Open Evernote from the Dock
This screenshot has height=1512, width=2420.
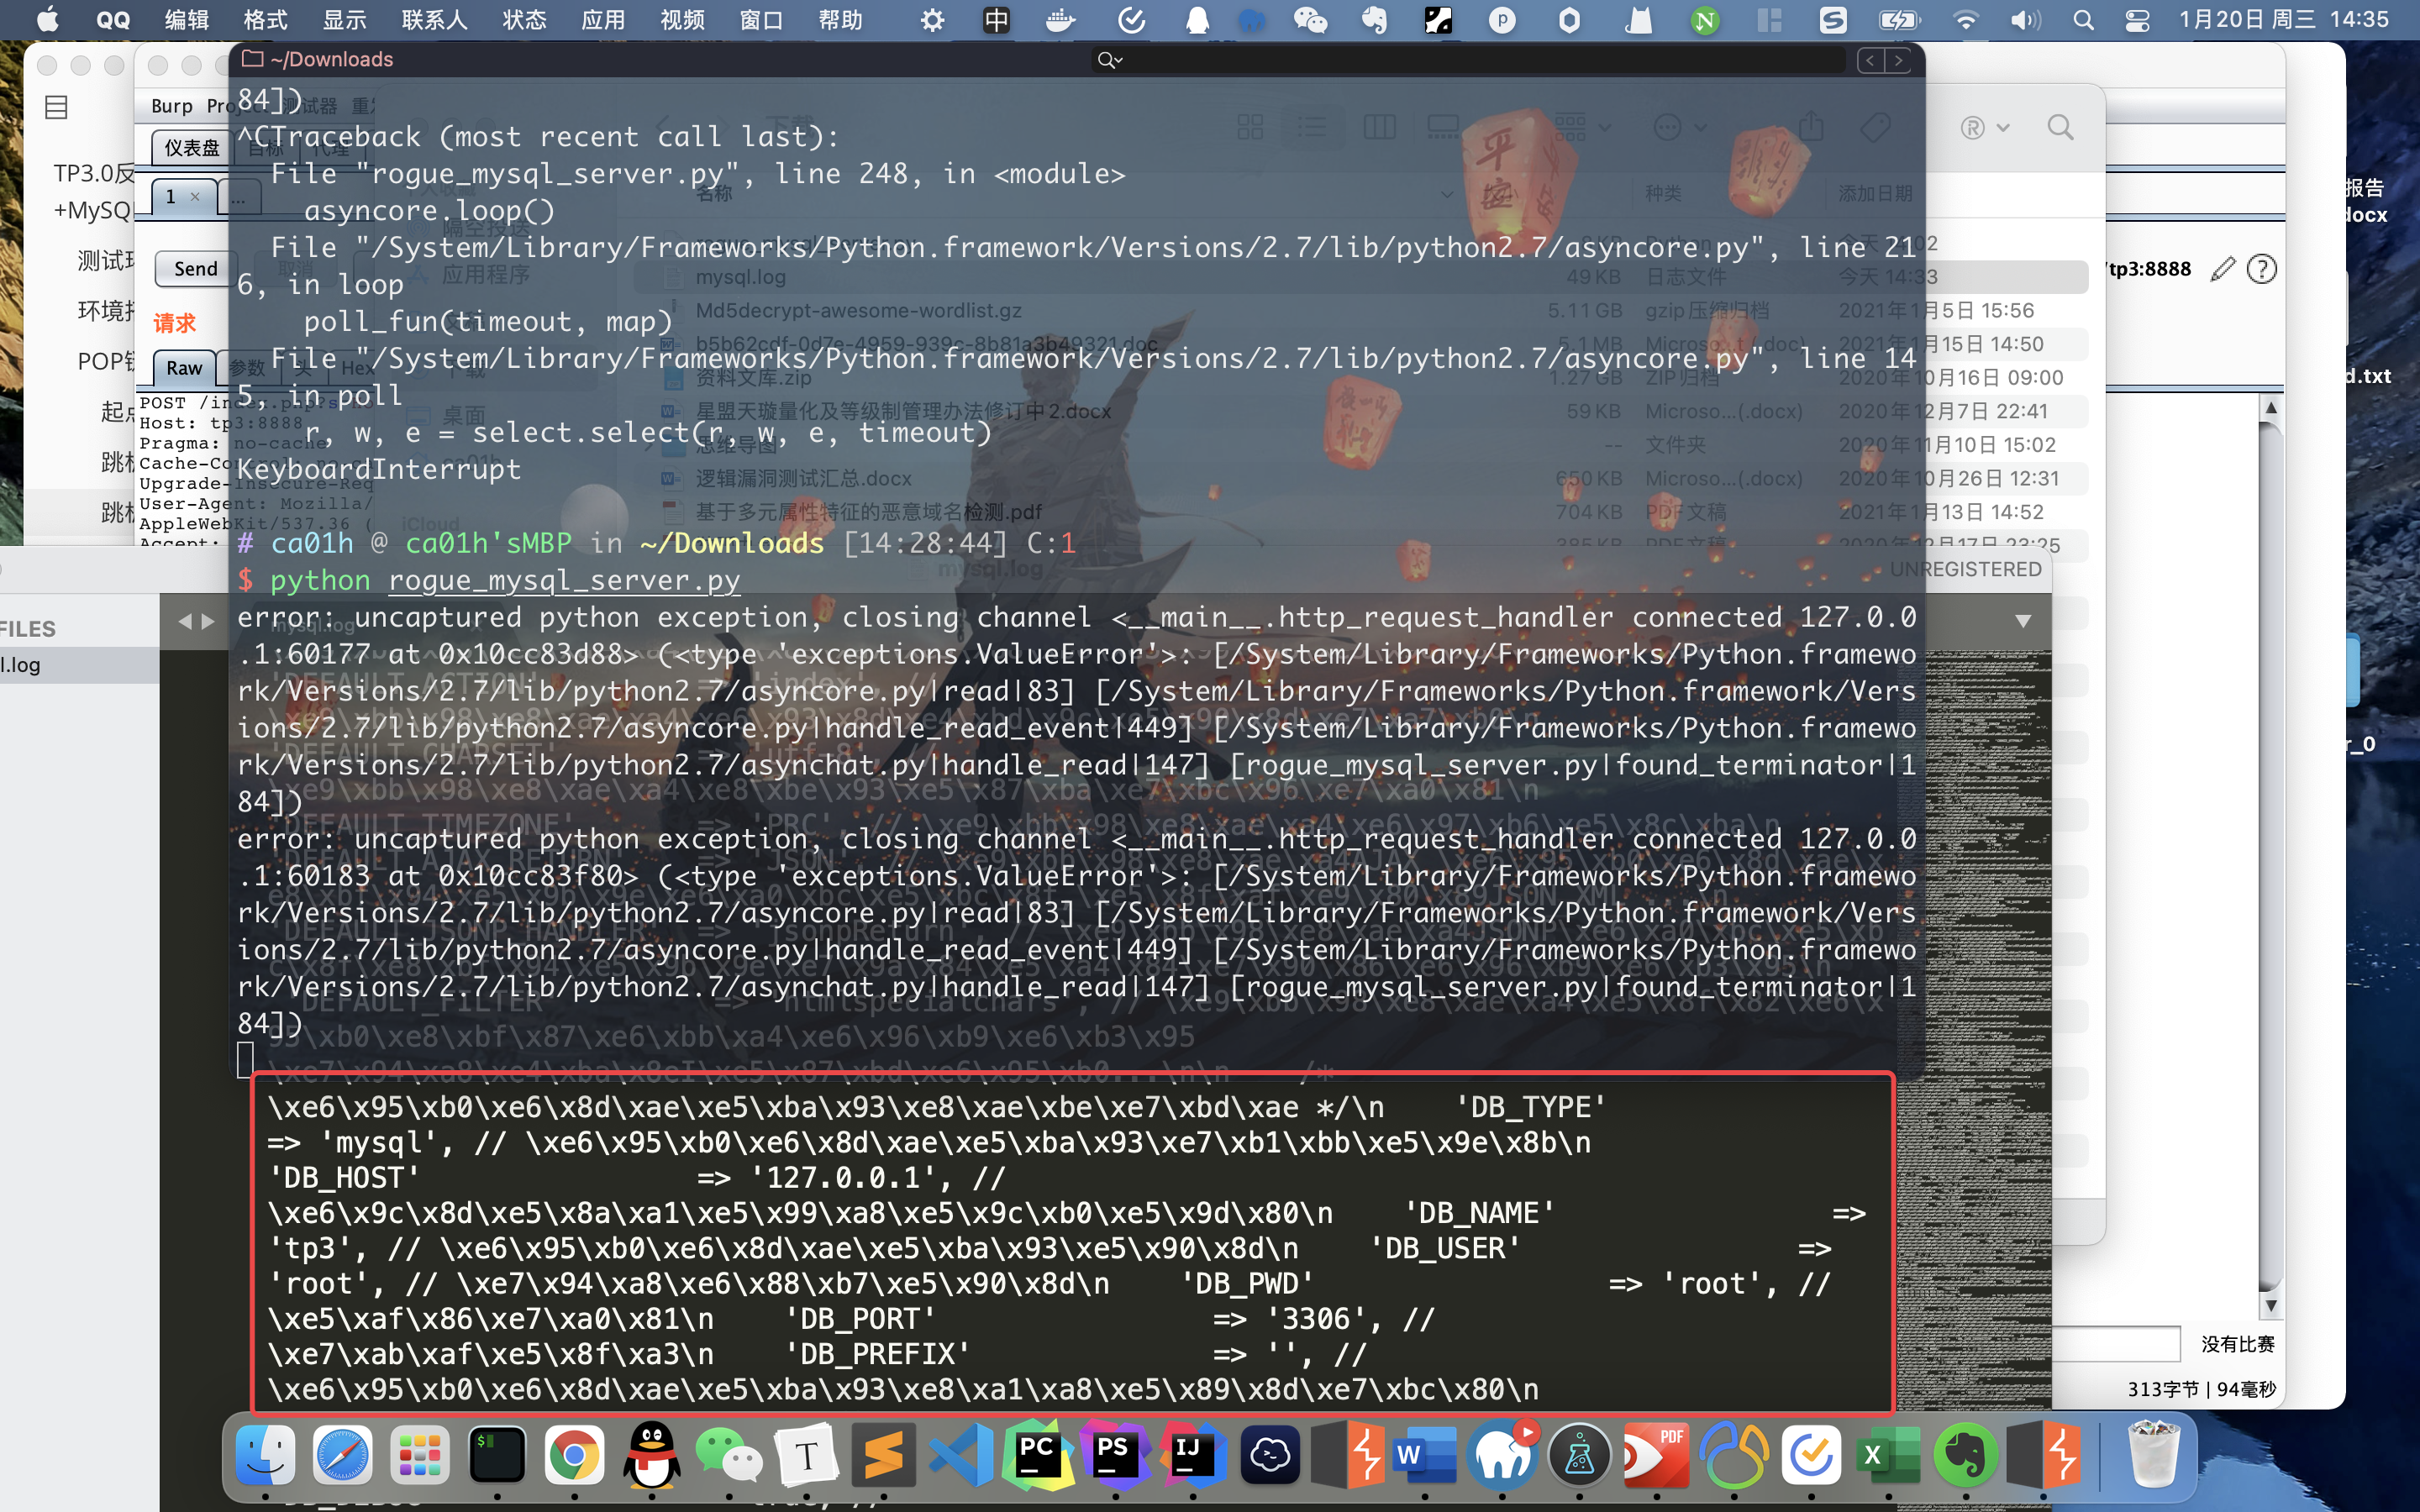click(1966, 1455)
